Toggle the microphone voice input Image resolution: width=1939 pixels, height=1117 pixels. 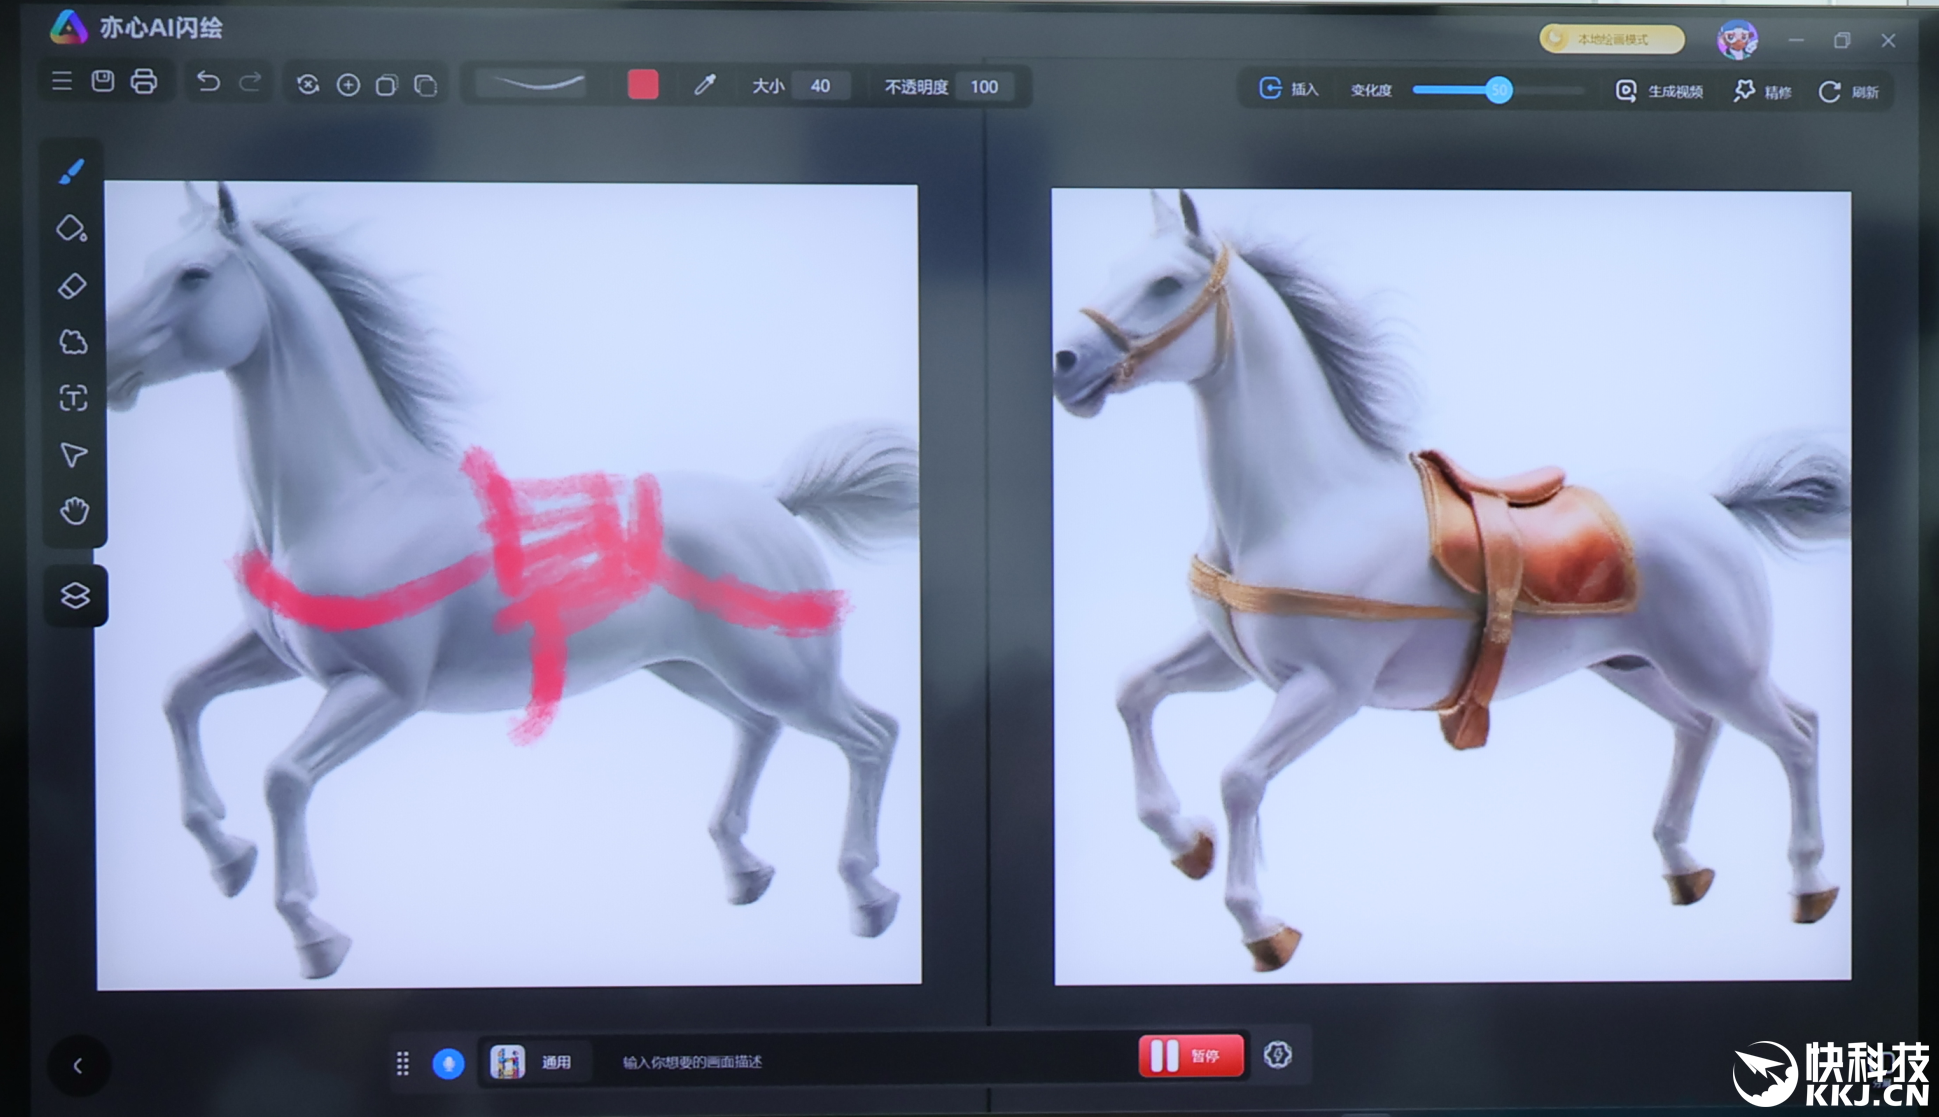click(x=448, y=1062)
